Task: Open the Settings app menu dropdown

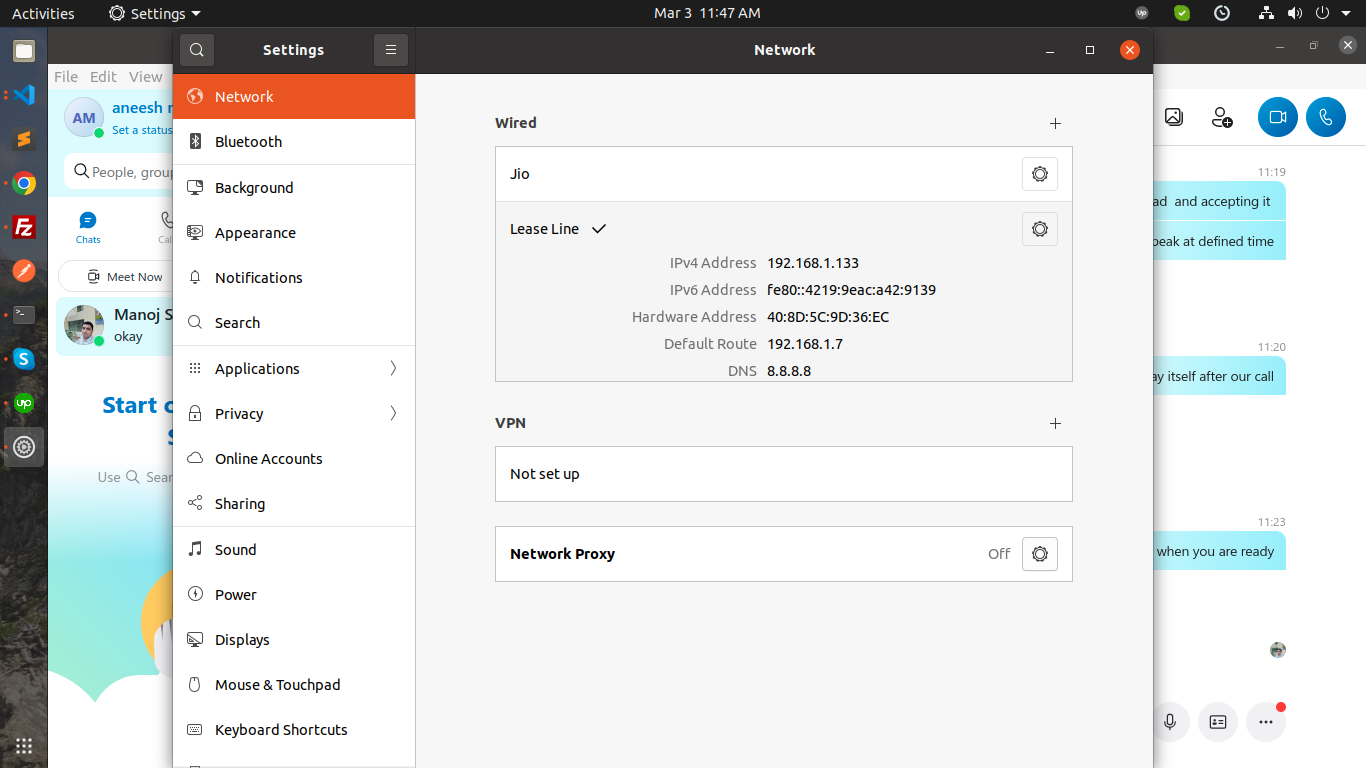Action: tap(155, 13)
